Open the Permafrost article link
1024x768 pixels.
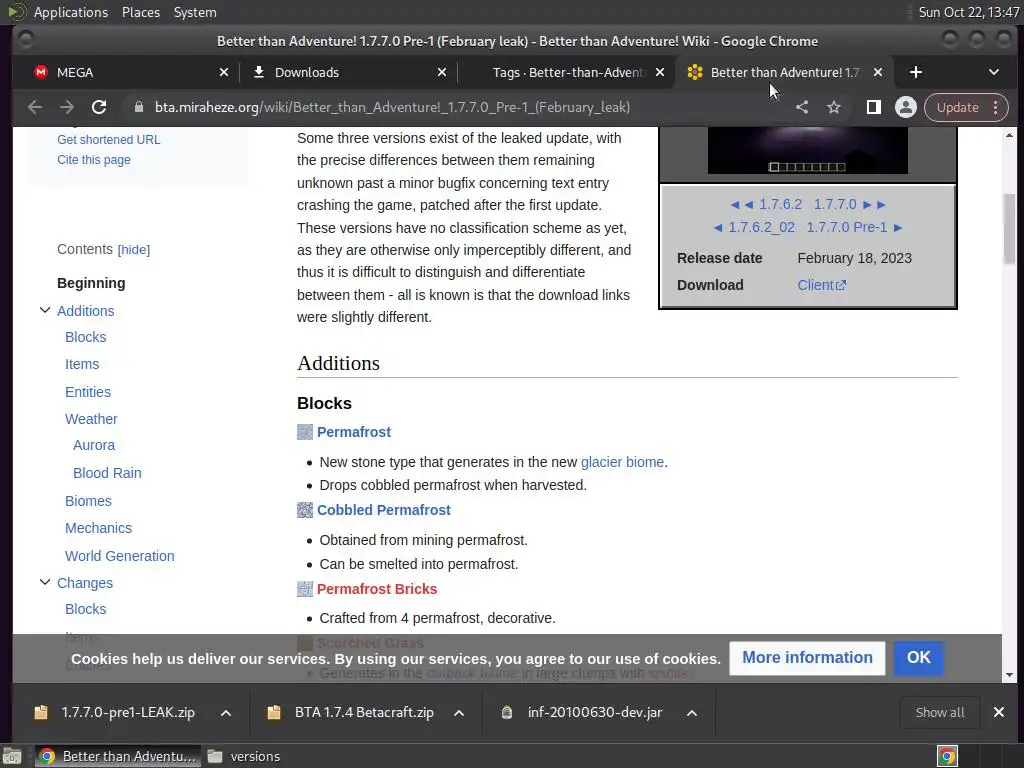click(x=354, y=432)
